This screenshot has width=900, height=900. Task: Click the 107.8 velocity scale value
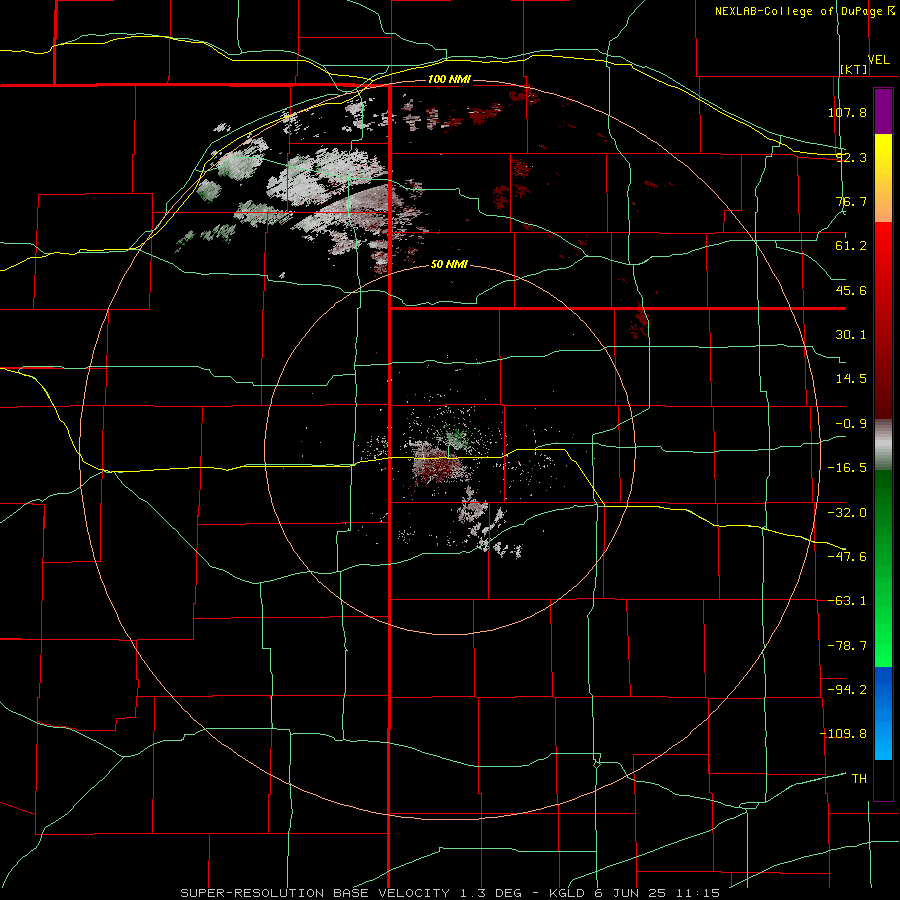(x=847, y=112)
